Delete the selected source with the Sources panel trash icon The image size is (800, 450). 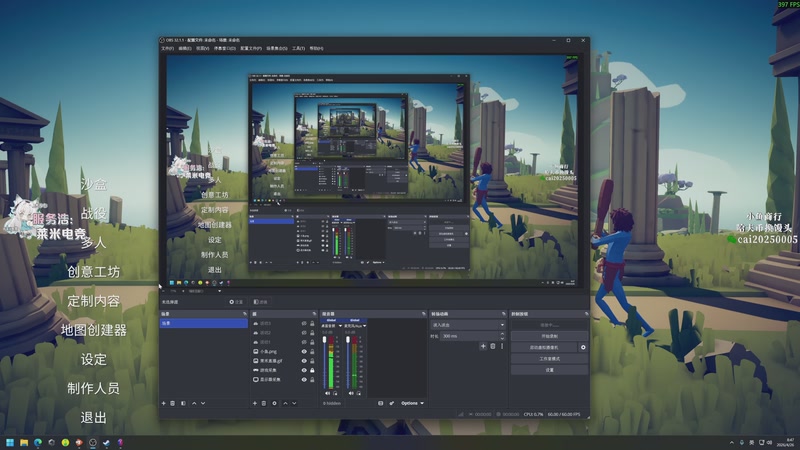pyautogui.click(x=264, y=403)
